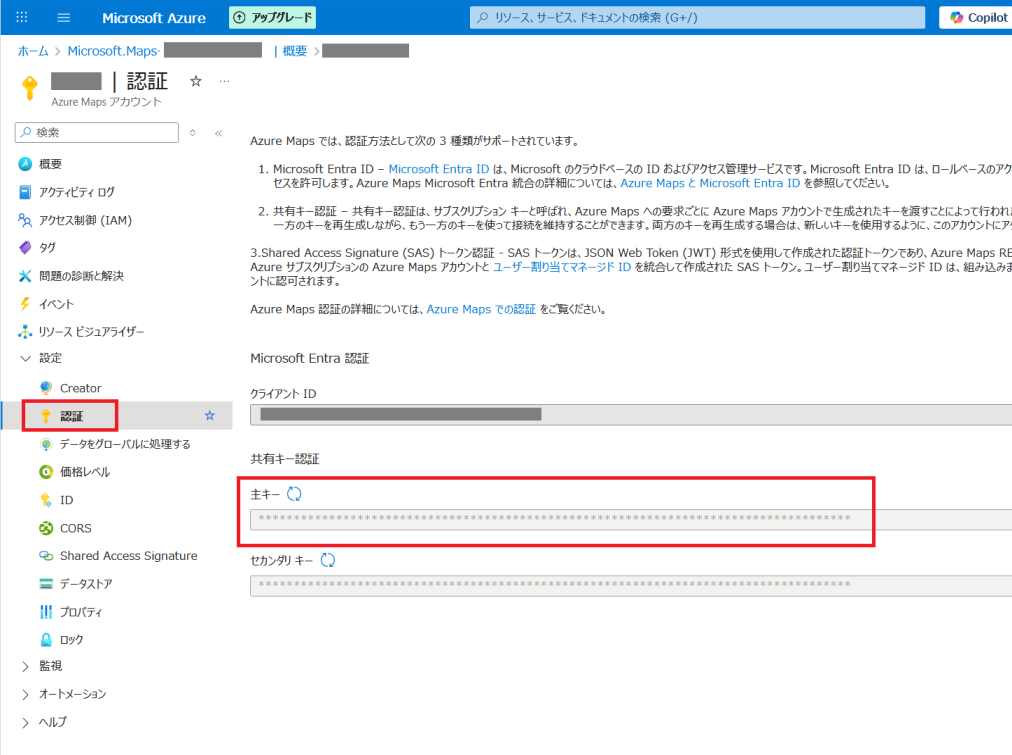Open the 概要 breadcrumb link
Screen dimensions: 1012x755
click(x=294, y=51)
